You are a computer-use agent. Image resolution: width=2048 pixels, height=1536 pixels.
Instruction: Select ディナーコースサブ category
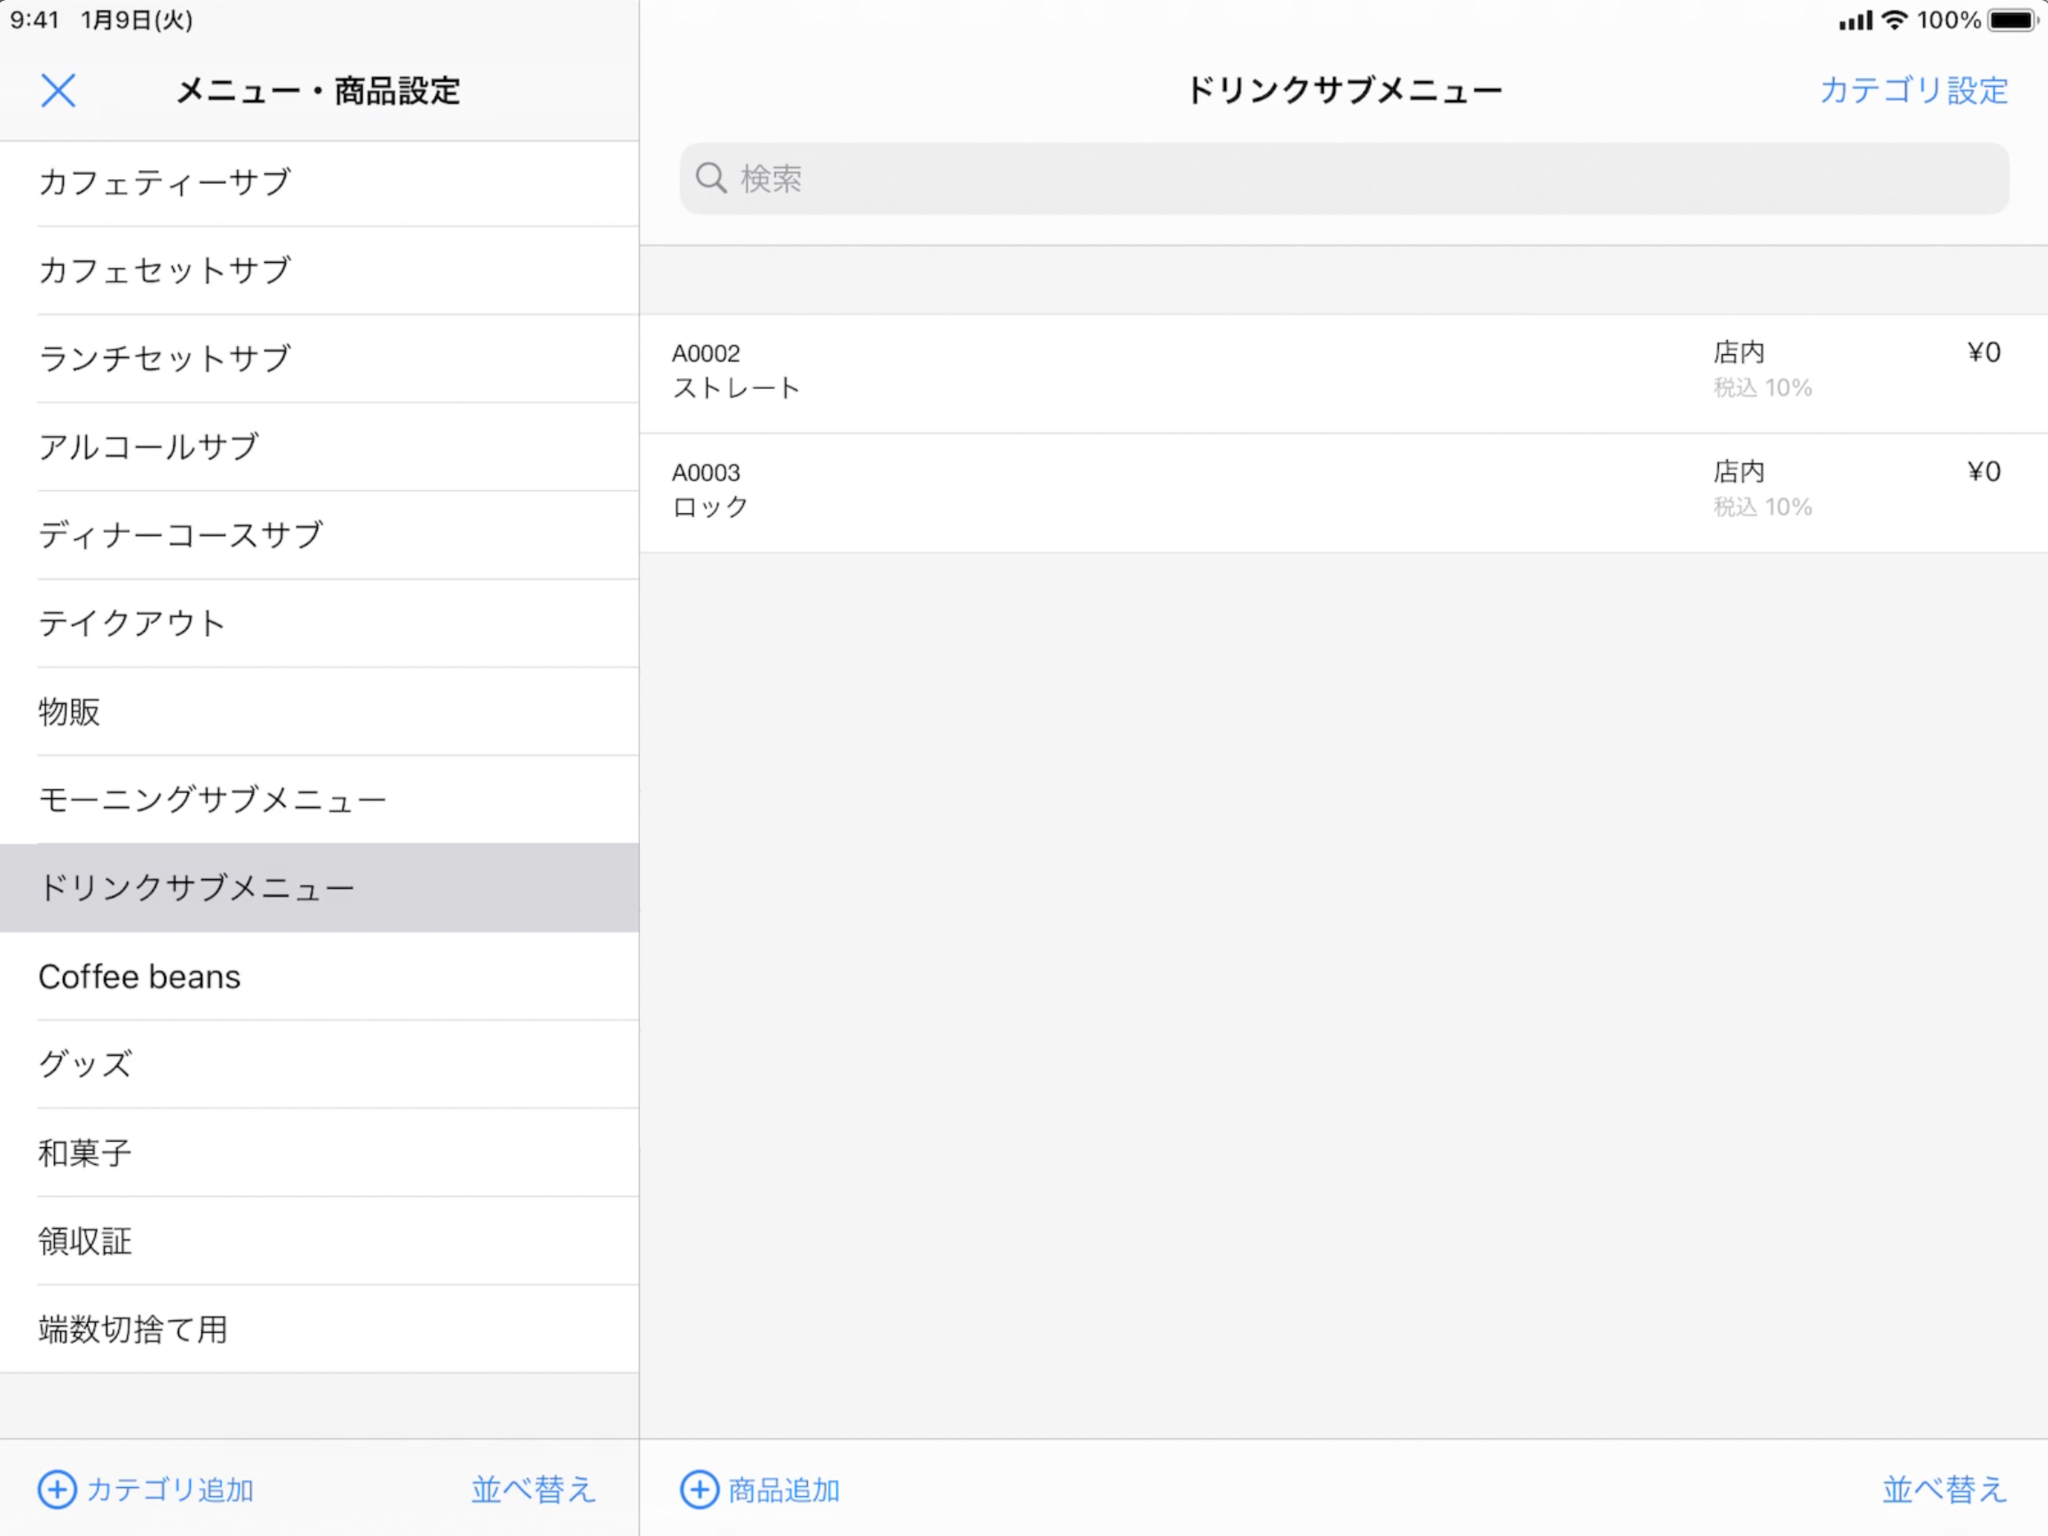[x=320, y=535]
